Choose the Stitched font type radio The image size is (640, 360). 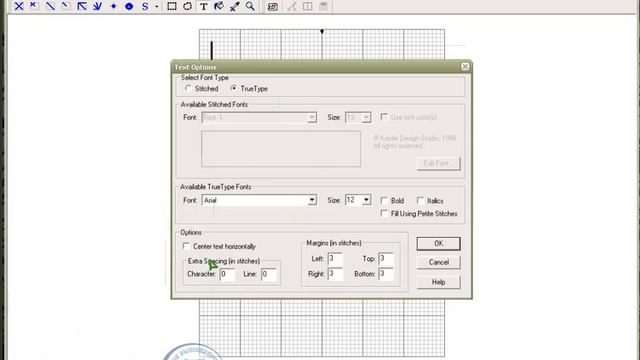click(188, 88)
